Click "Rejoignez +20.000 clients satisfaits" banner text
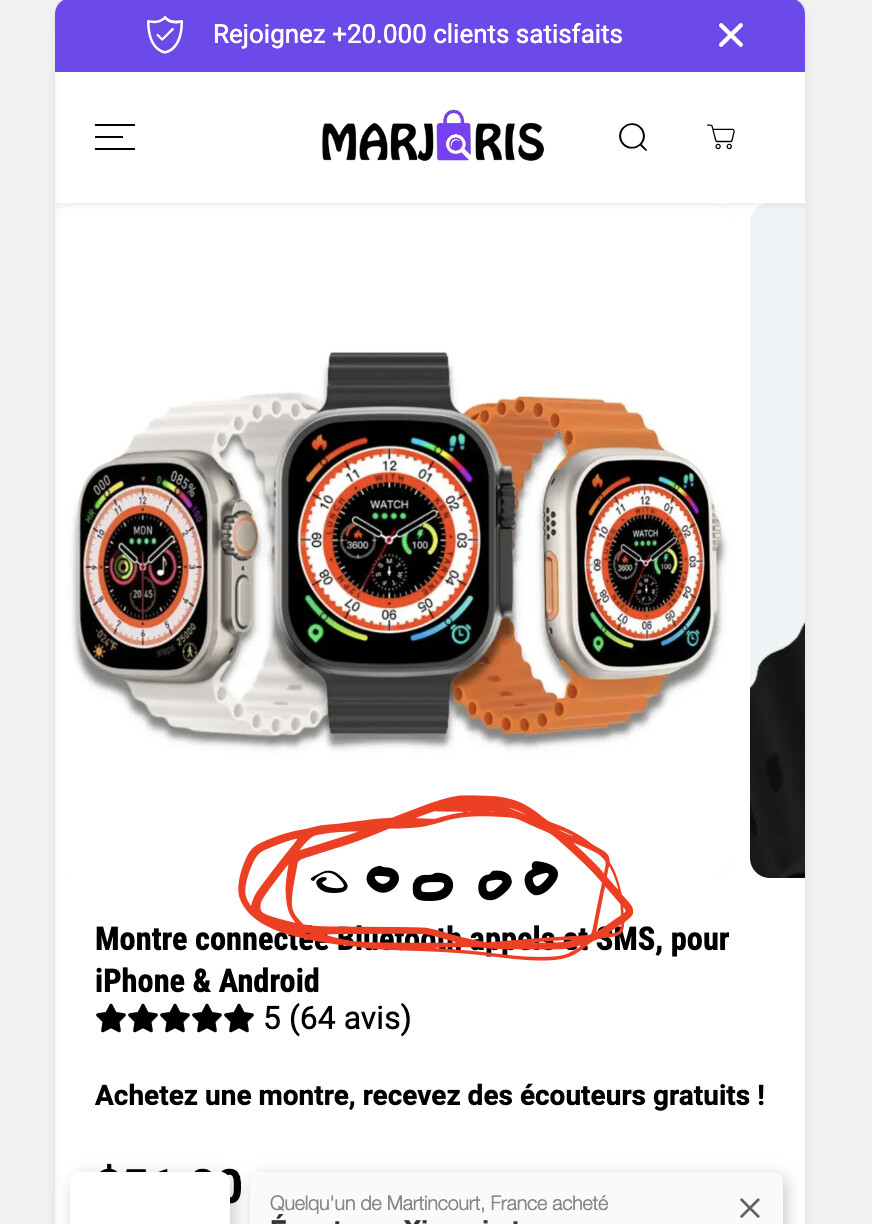872x1224 pixels. (x=418, y=35)
